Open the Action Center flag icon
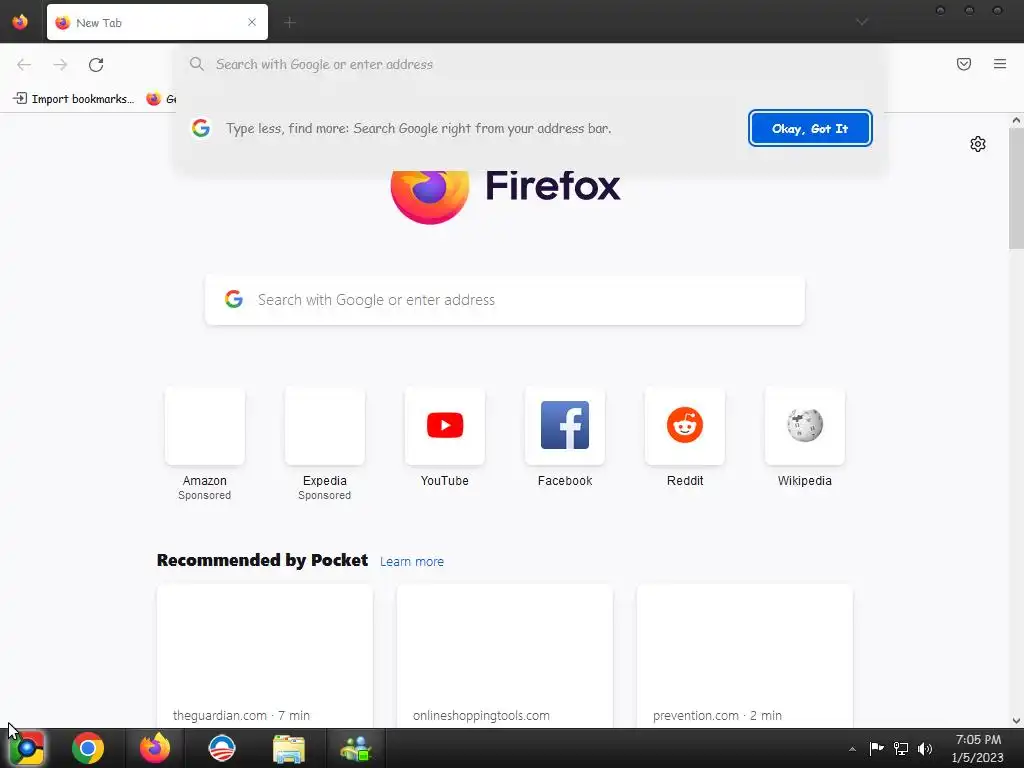 876,748
